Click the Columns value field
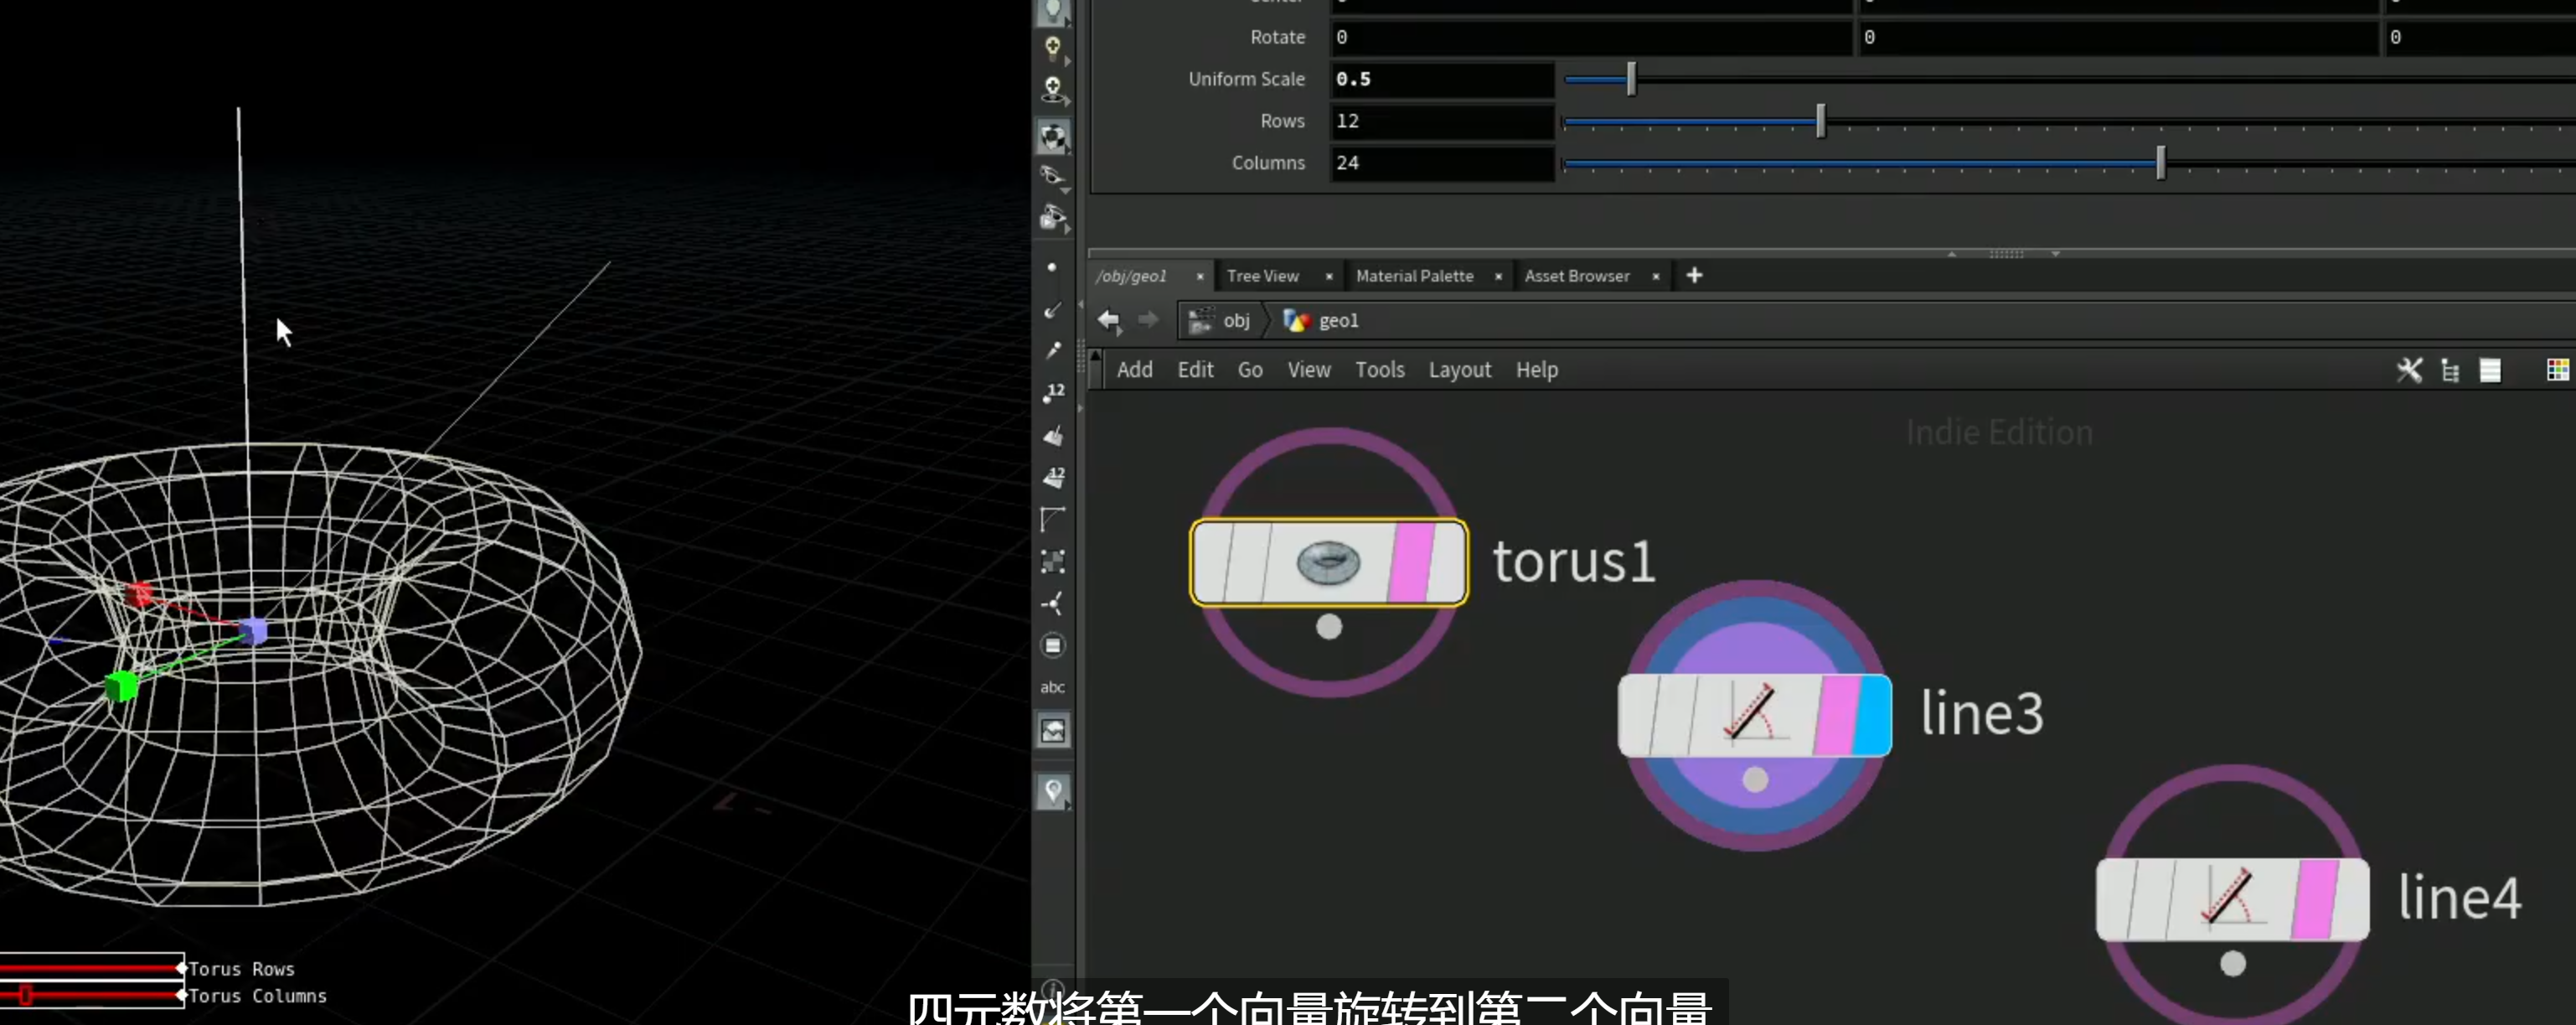2576x1025 pixels. pos(1442,163)
